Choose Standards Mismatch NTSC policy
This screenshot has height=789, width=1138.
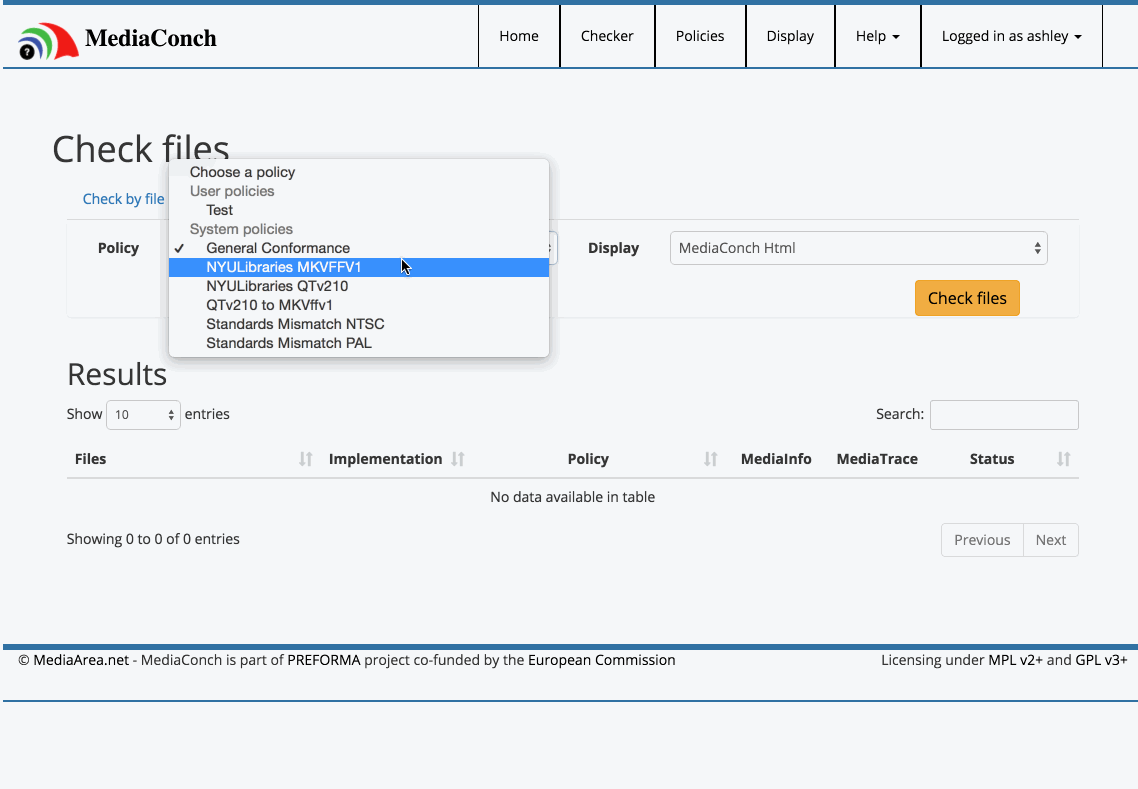point(359,324)
